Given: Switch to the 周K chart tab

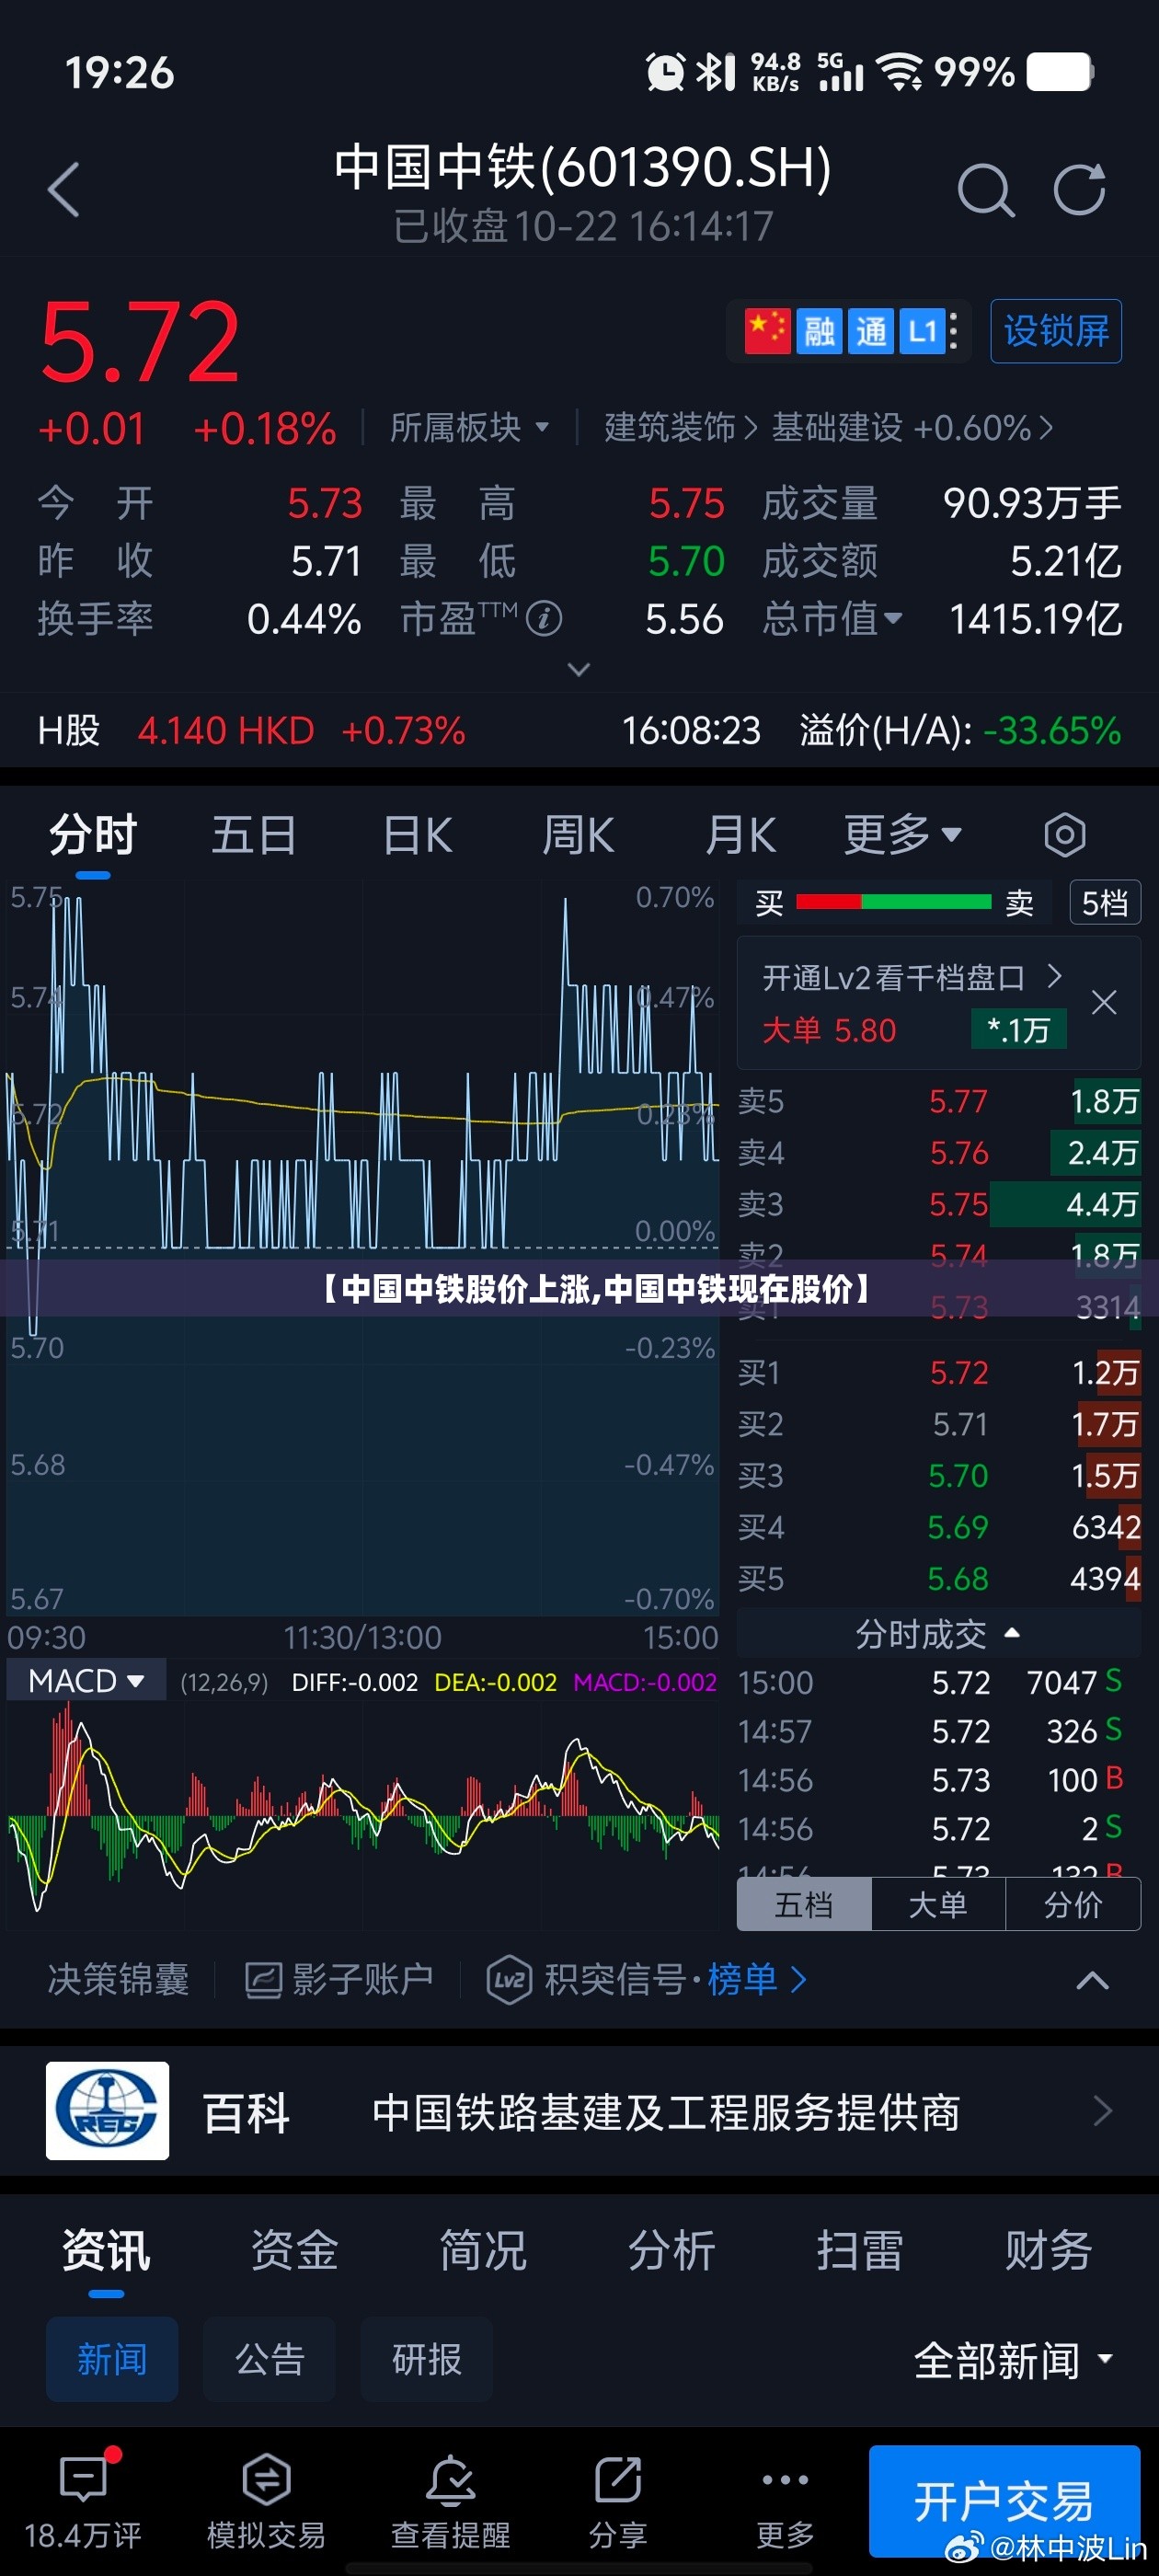Looking at the screenshot, I should [x=578, y=834].
